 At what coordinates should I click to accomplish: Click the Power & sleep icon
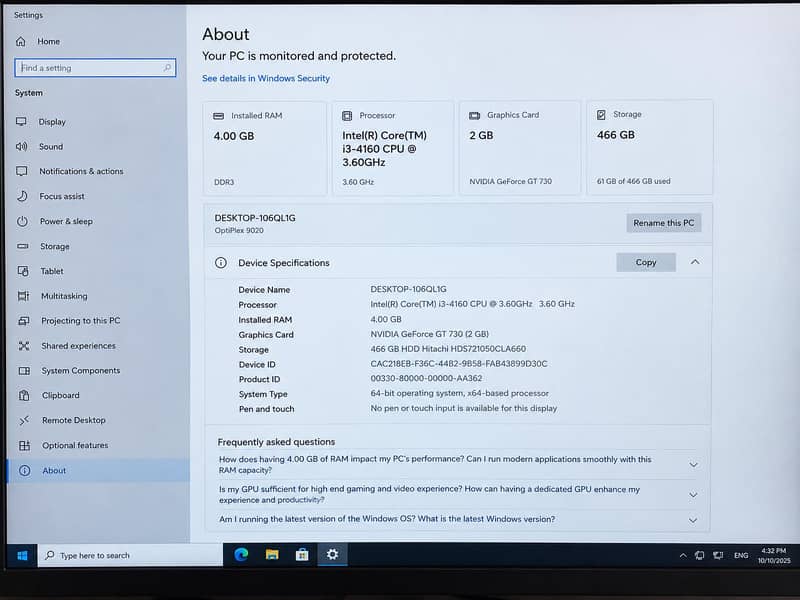pyautogui.click(x=22, y=221)
